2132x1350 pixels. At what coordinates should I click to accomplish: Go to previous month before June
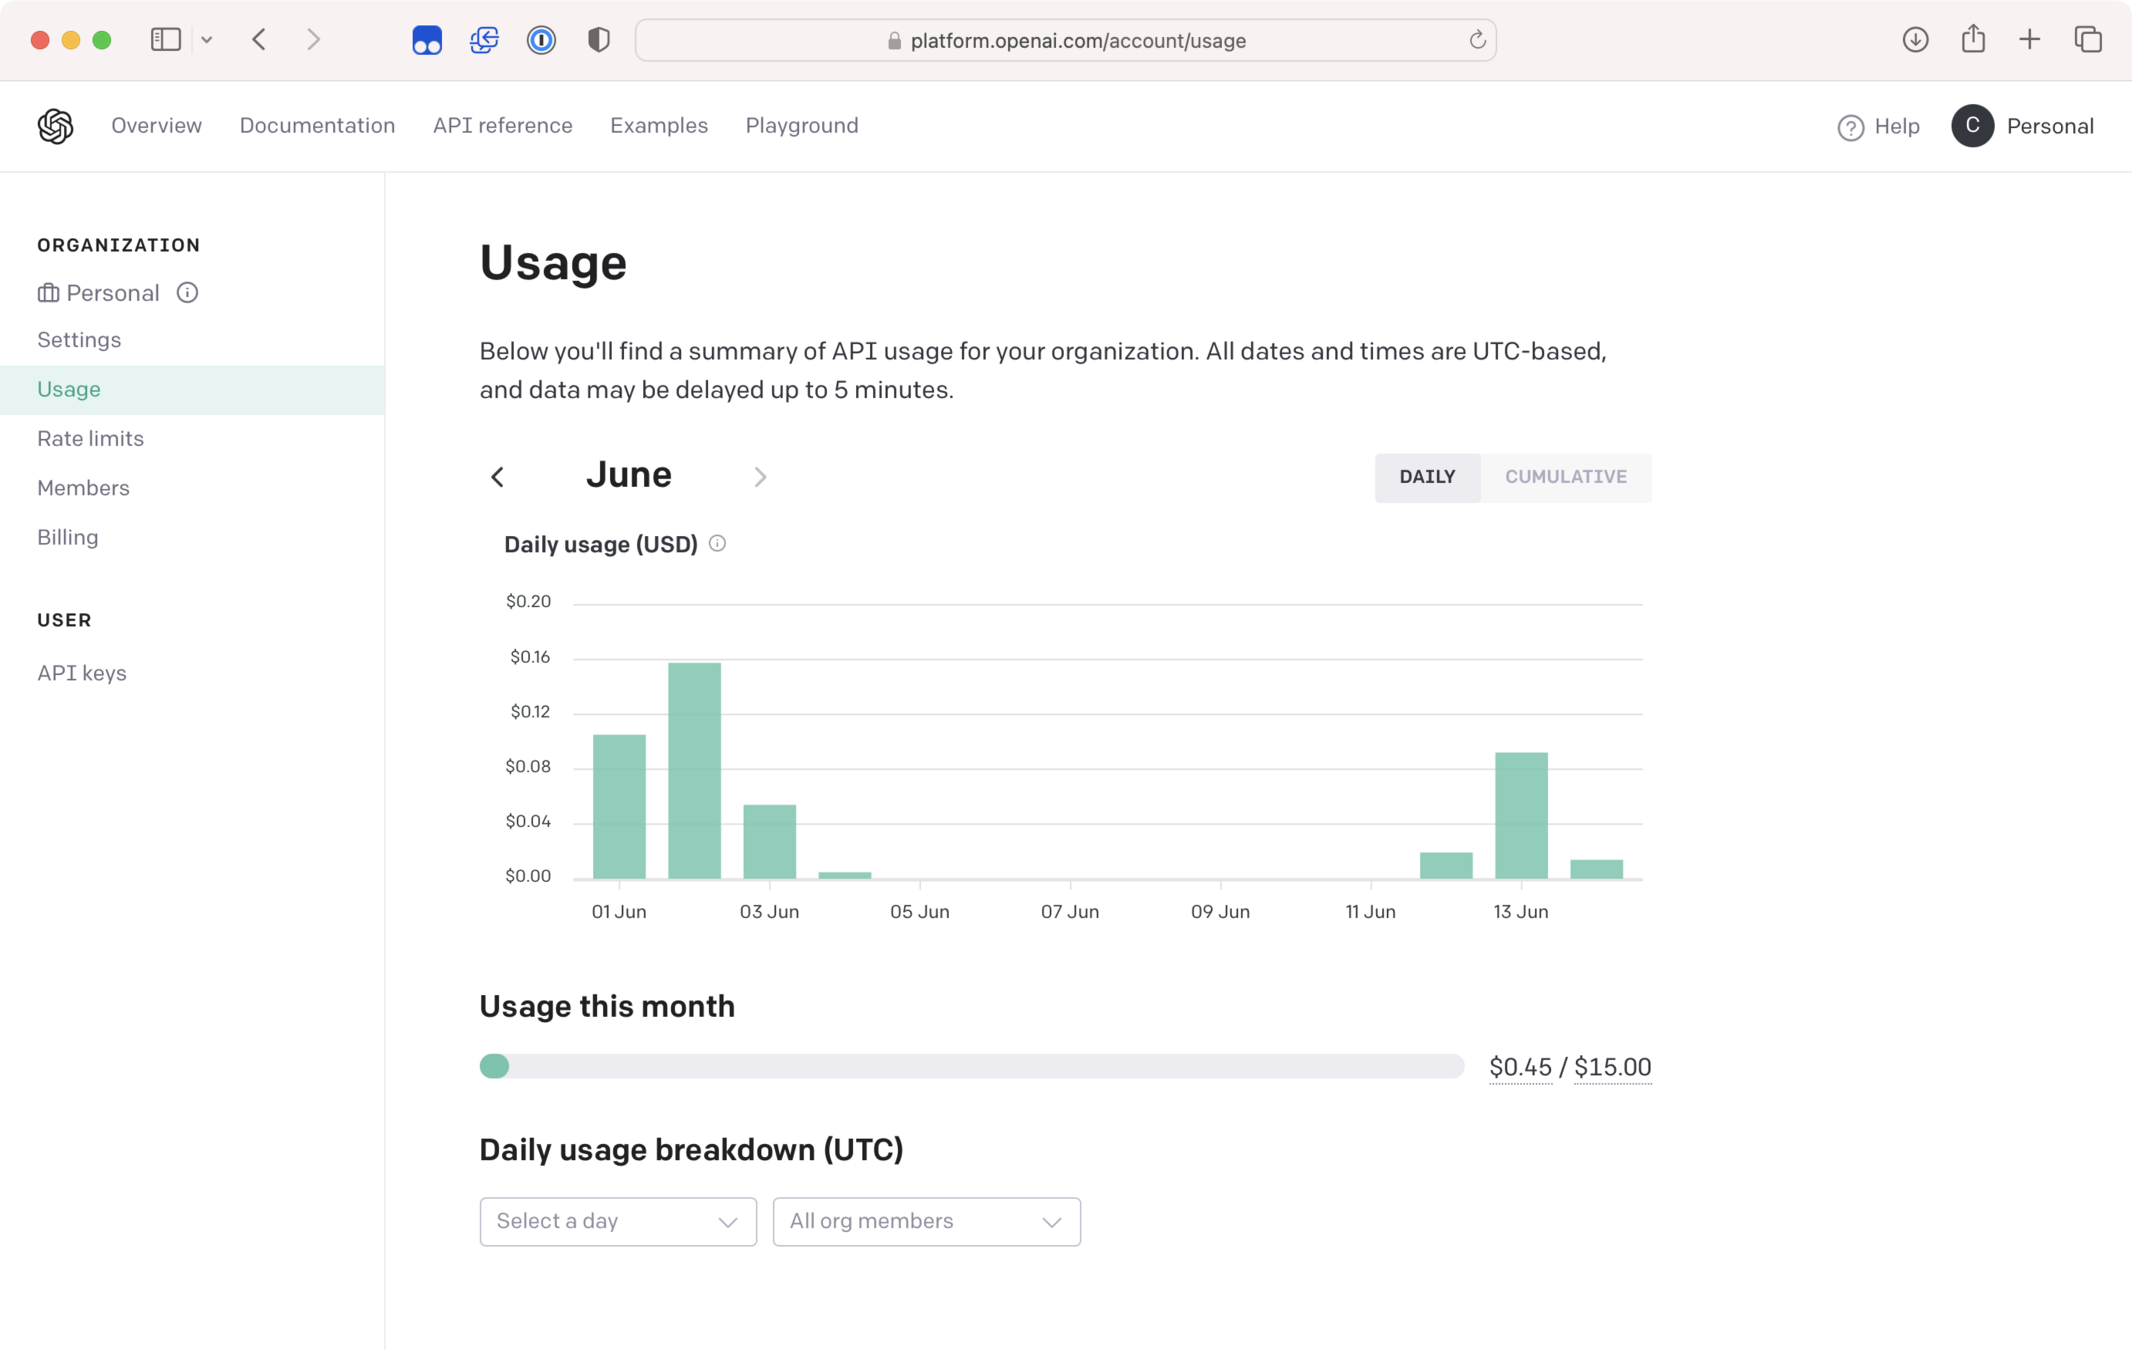[x=498, y=477]
